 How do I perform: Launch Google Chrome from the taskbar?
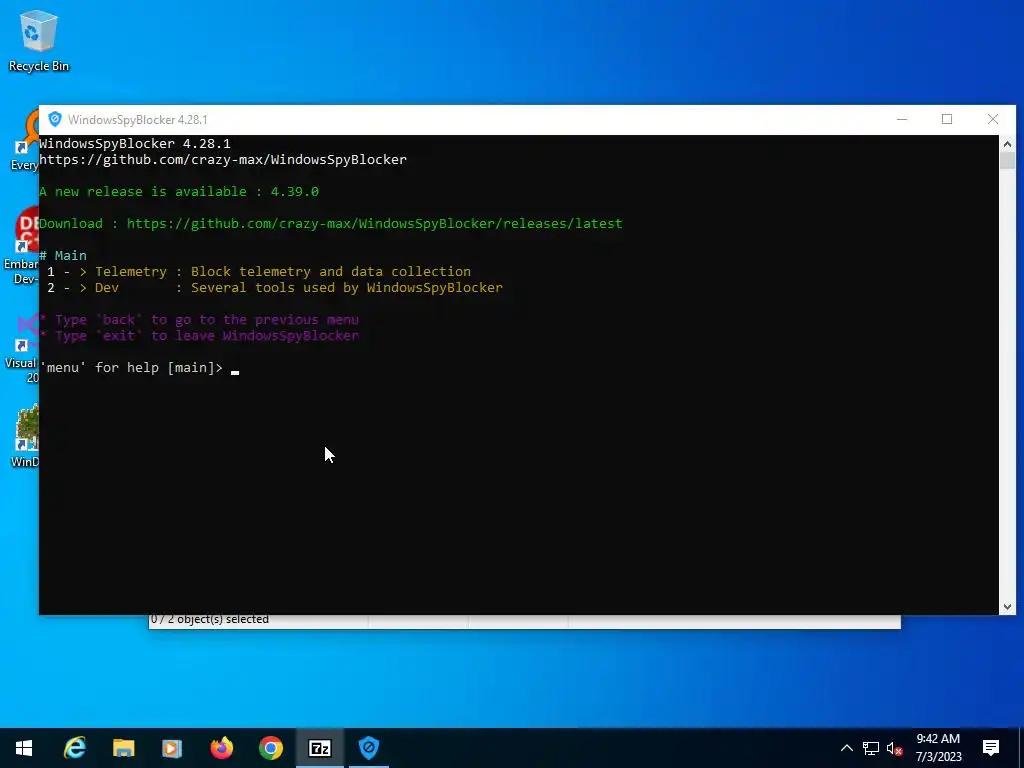pos(270,748)
